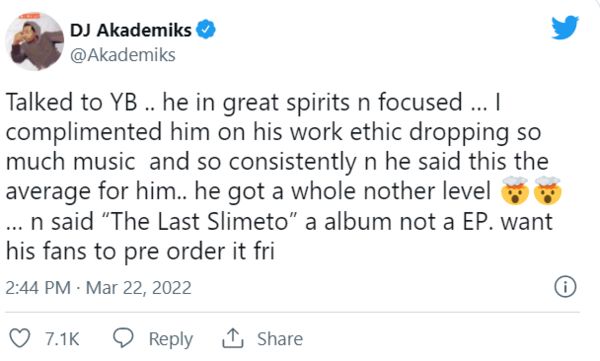Click the 7.1K likes count

point(62,339)
